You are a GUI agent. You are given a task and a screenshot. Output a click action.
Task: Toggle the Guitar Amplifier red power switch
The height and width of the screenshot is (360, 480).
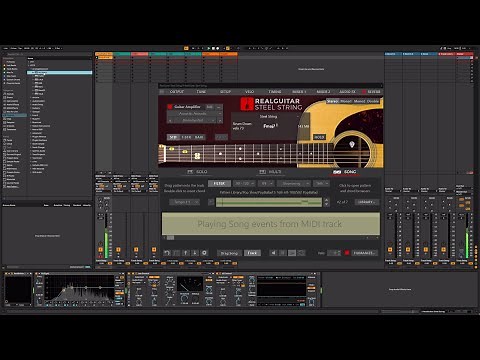click(x=170, y=107)
